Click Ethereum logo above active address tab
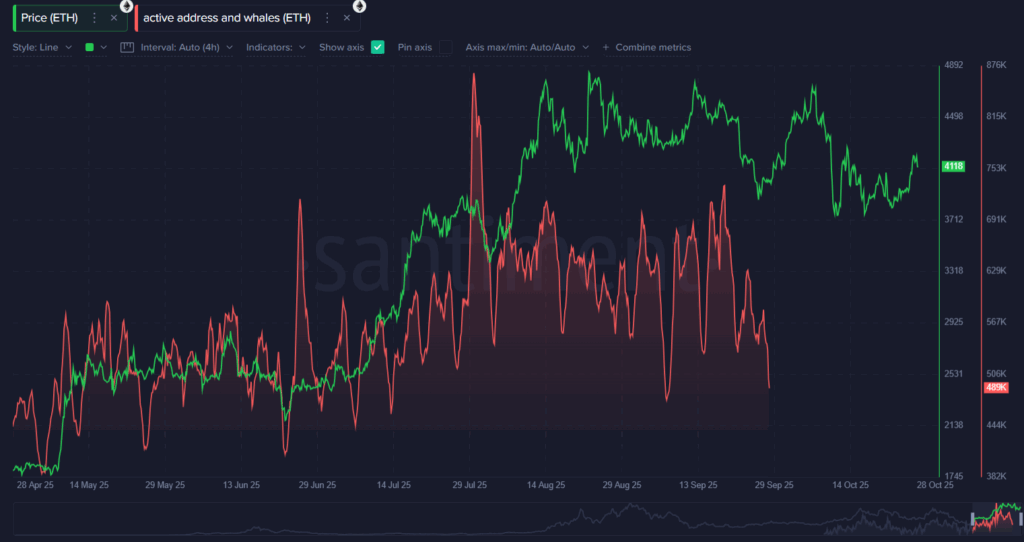1024x542 pixels. 359,5
